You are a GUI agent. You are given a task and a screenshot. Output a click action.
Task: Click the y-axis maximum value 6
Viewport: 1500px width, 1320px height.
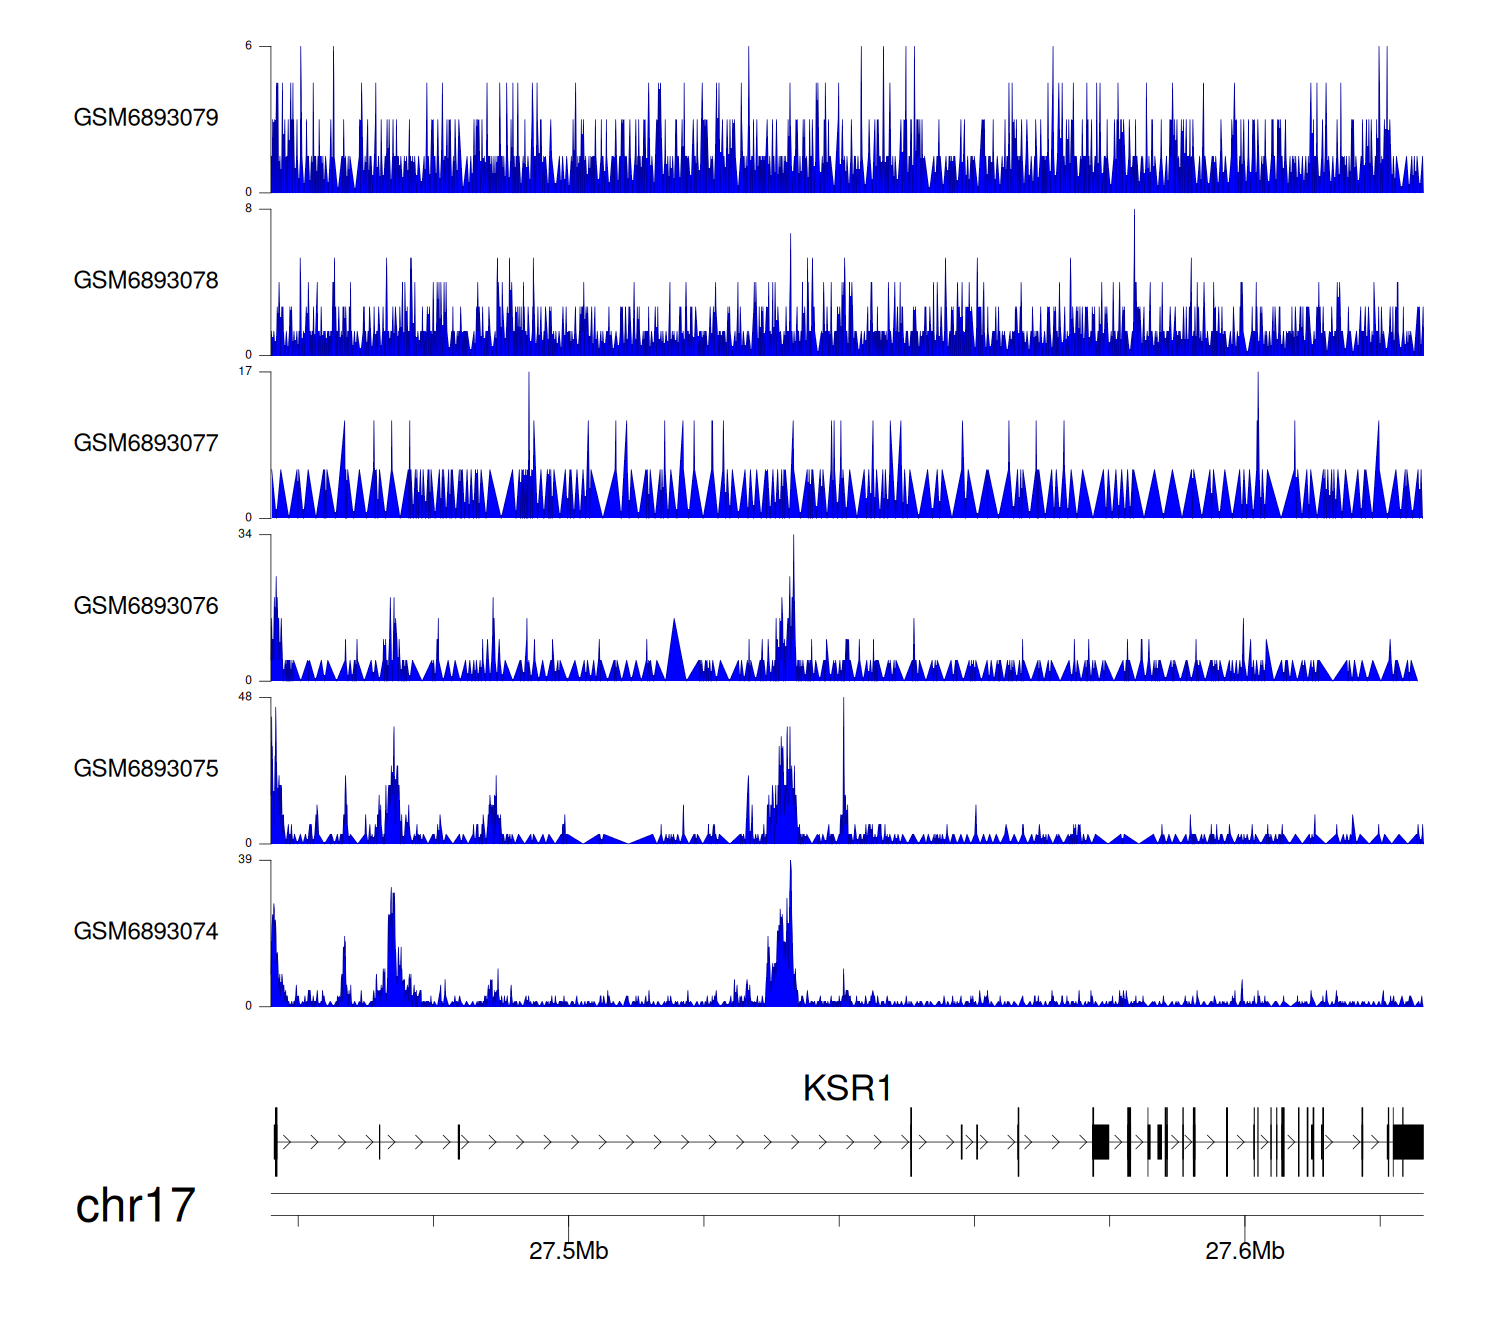[249, 46]
